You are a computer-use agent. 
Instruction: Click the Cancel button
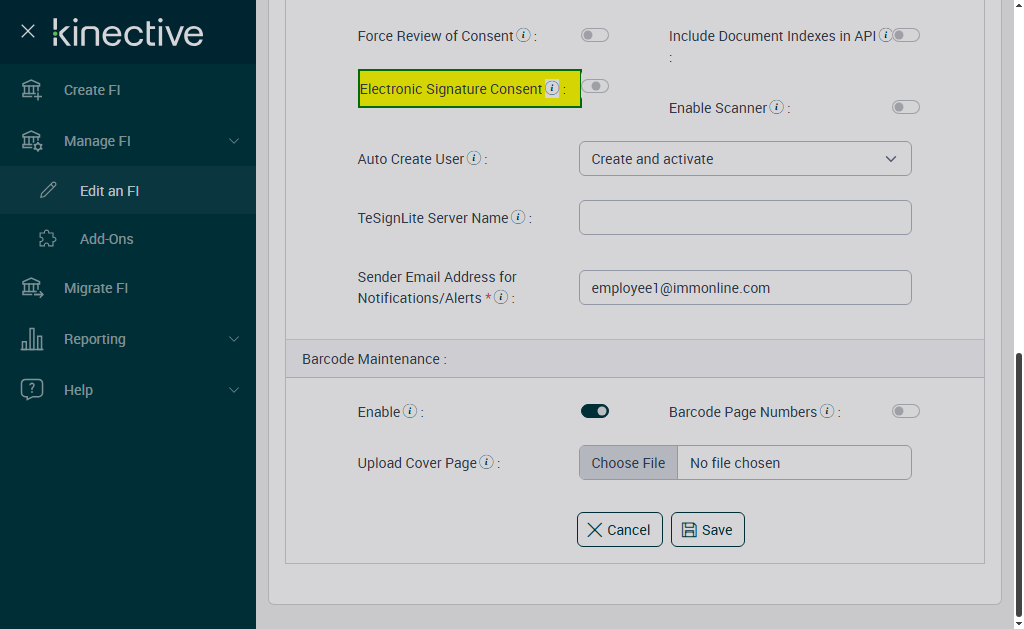(x=620, y=530)
